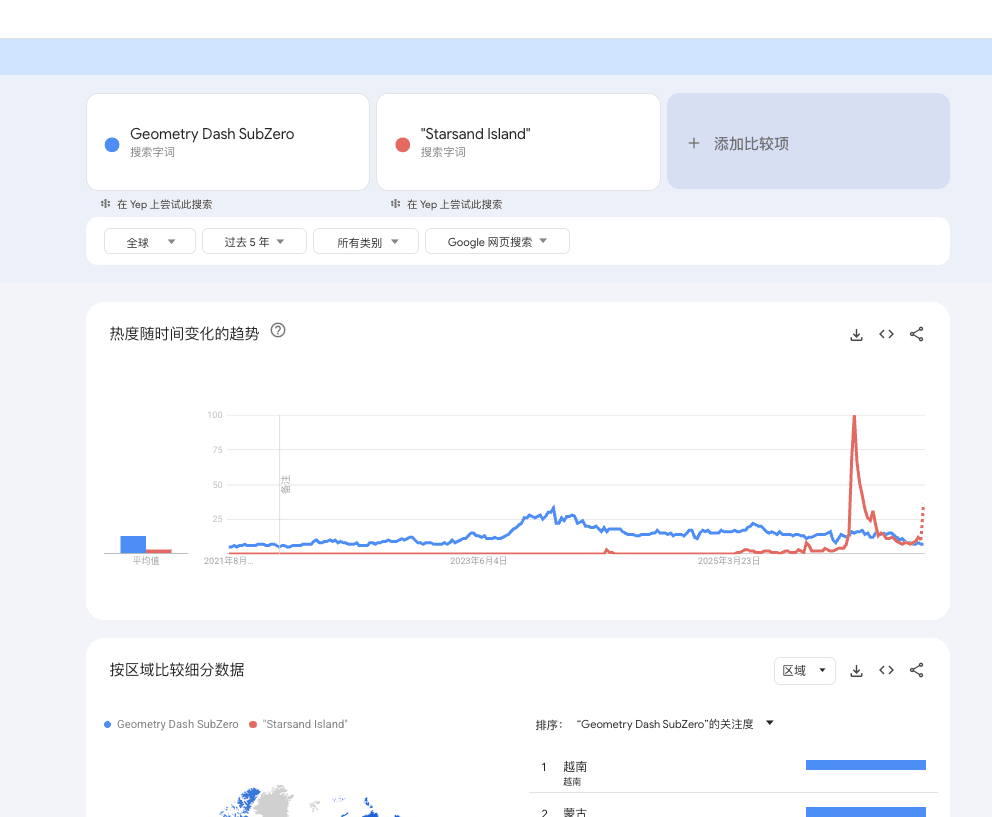The width and height of the screenshot is (992, 817).
Task: Download the regional breakdown data
Action: coord(856,671)
